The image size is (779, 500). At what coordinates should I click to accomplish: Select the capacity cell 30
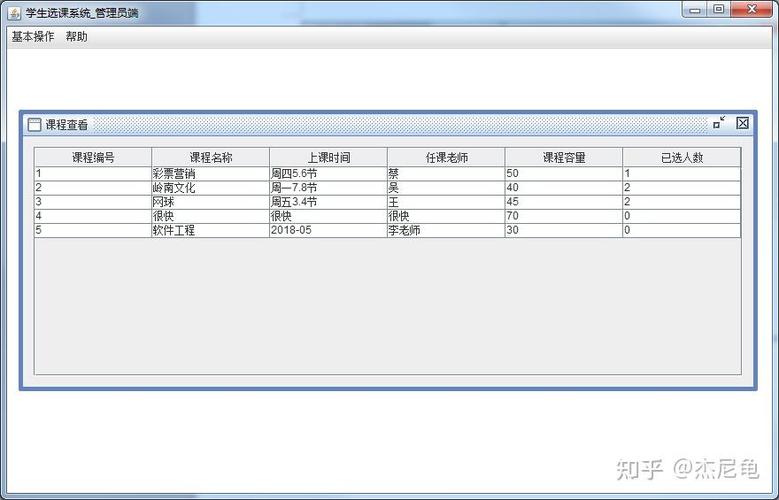564,230
